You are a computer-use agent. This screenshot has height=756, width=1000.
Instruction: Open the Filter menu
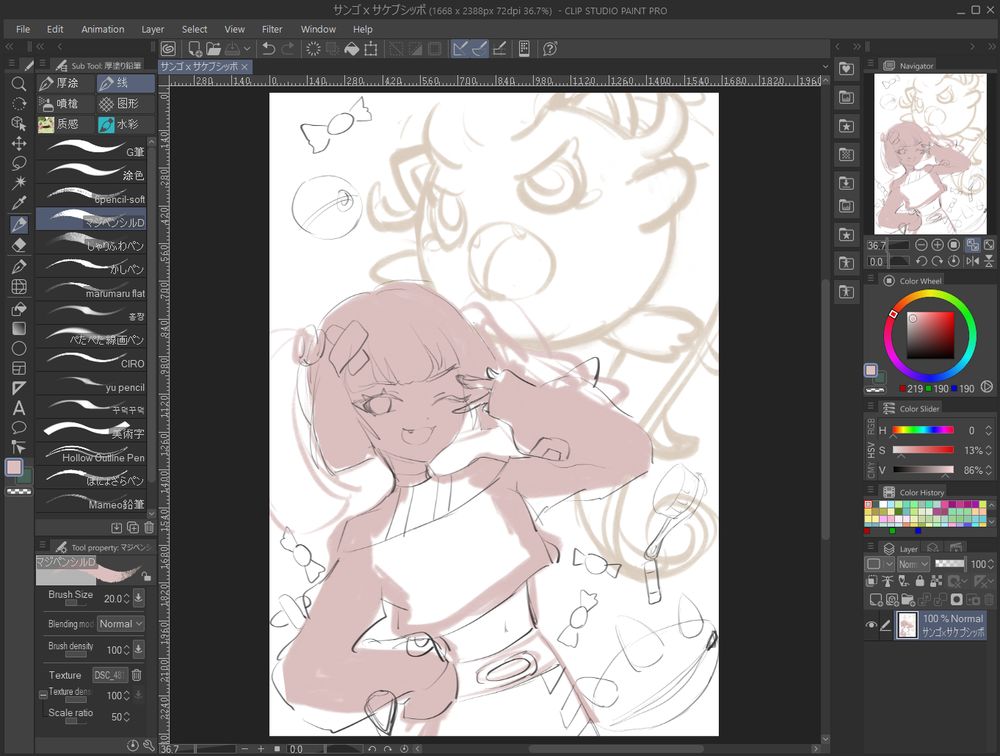272,29
